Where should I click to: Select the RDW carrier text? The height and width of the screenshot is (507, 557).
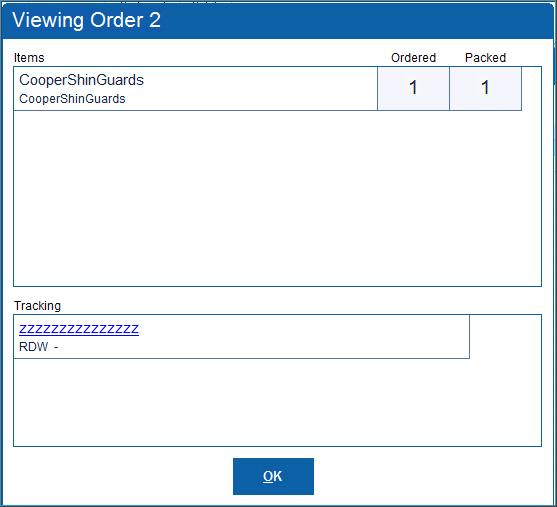click(x=33, y=347)
